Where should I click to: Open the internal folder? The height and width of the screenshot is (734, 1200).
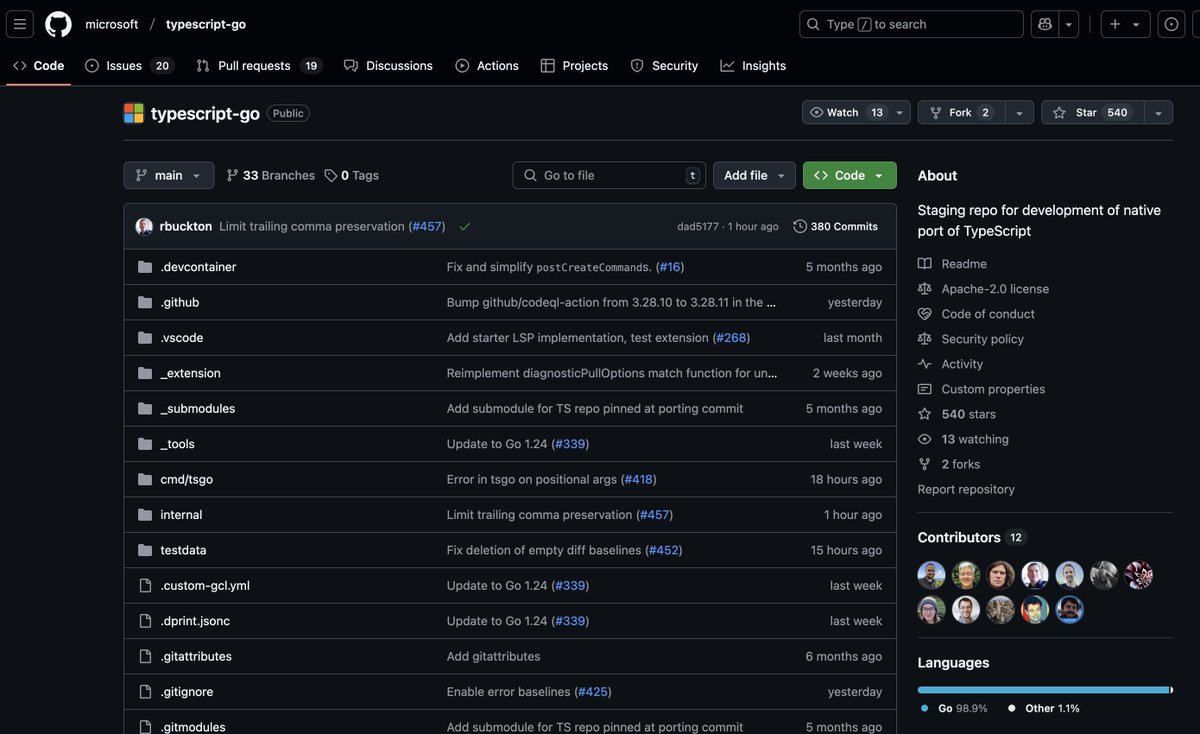coord(181,515)
